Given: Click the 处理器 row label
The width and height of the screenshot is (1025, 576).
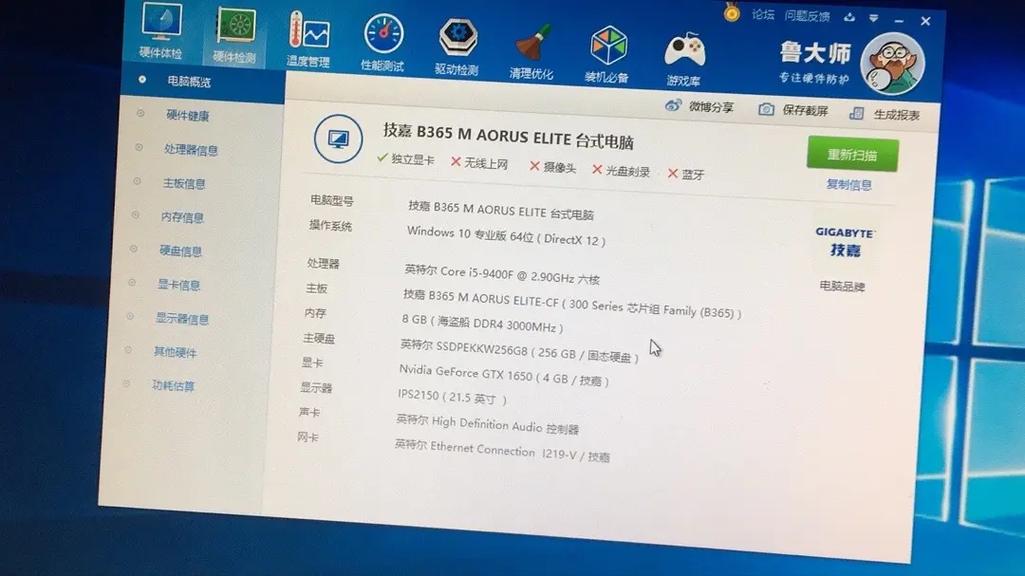Looking at the screenshot, I should [323, 263].
